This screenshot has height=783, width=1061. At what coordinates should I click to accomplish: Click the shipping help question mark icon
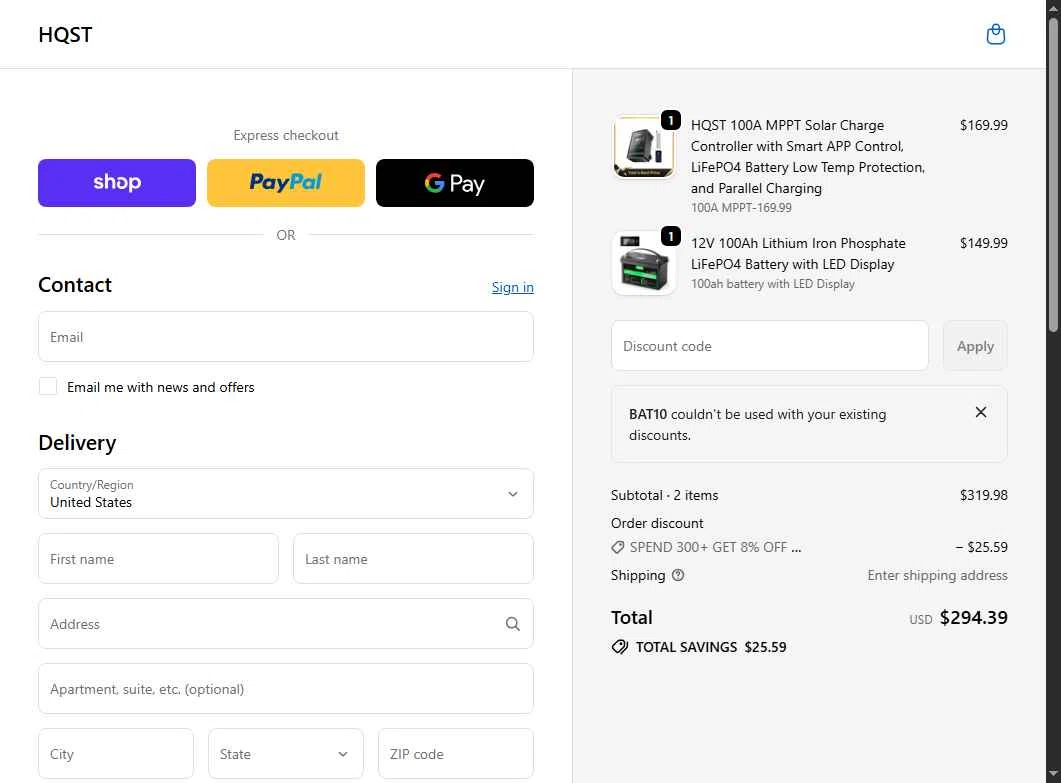pos(678,575)
